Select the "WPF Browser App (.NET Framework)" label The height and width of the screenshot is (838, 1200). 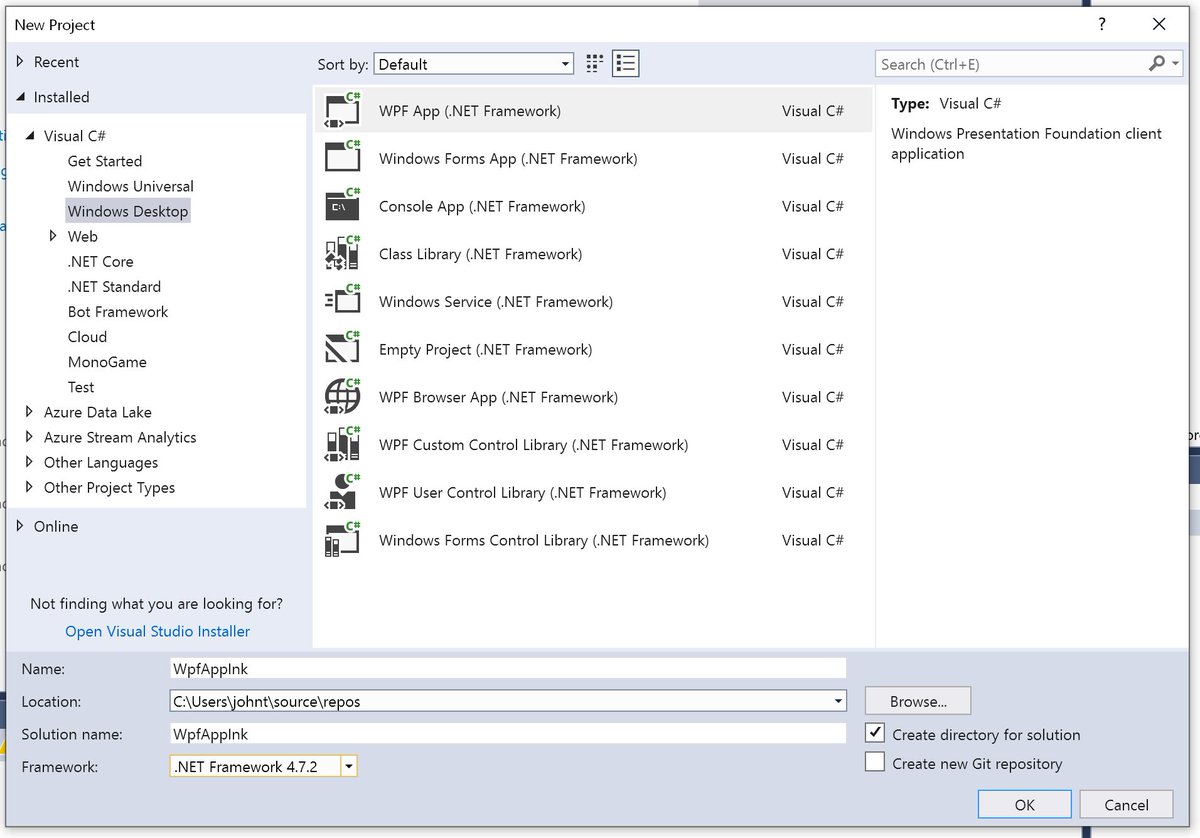498,397
